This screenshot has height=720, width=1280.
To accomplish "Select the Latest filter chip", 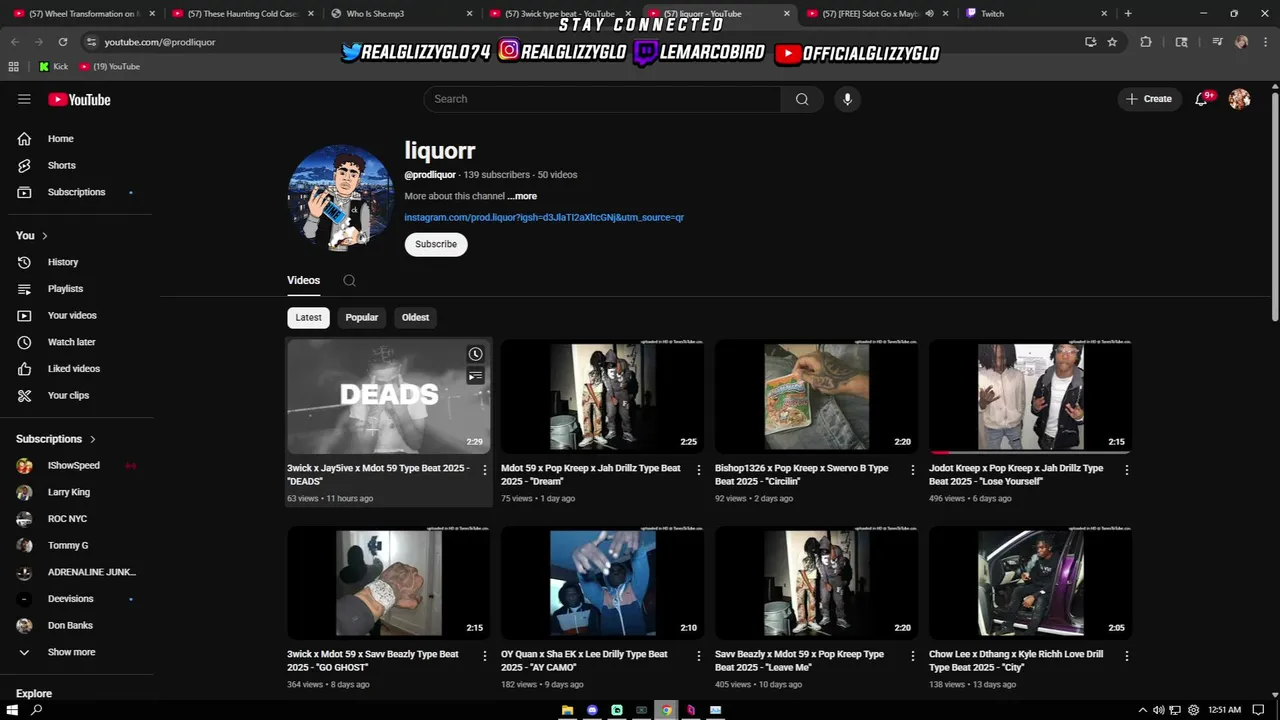I will pos(308,317).
